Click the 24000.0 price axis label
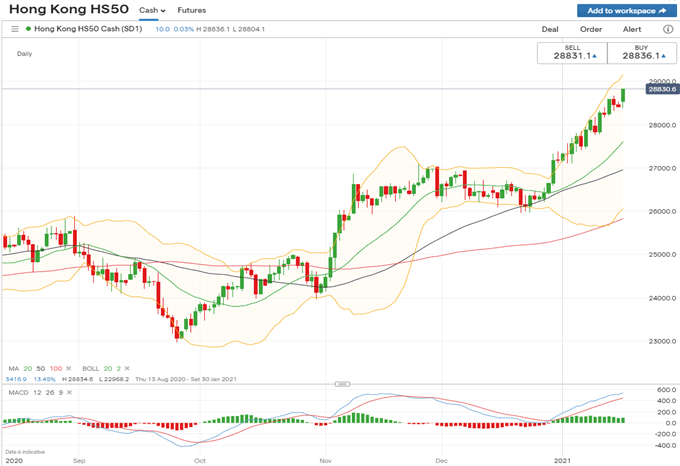Viewport: 680px width, 466px height. [662, 298]
